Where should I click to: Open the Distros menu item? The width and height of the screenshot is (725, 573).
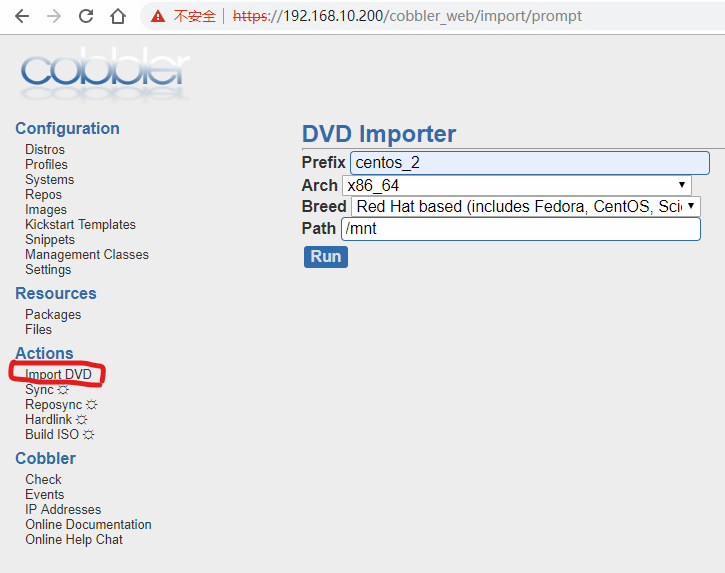(45, 149)
